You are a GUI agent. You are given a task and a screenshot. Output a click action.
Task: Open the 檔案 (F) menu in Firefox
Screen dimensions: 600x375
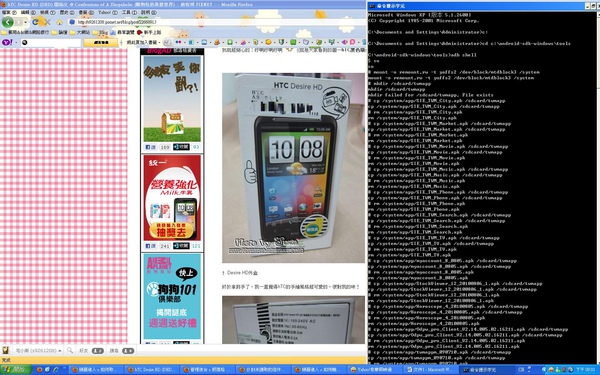pyautogui.click(x=9, y=12)
